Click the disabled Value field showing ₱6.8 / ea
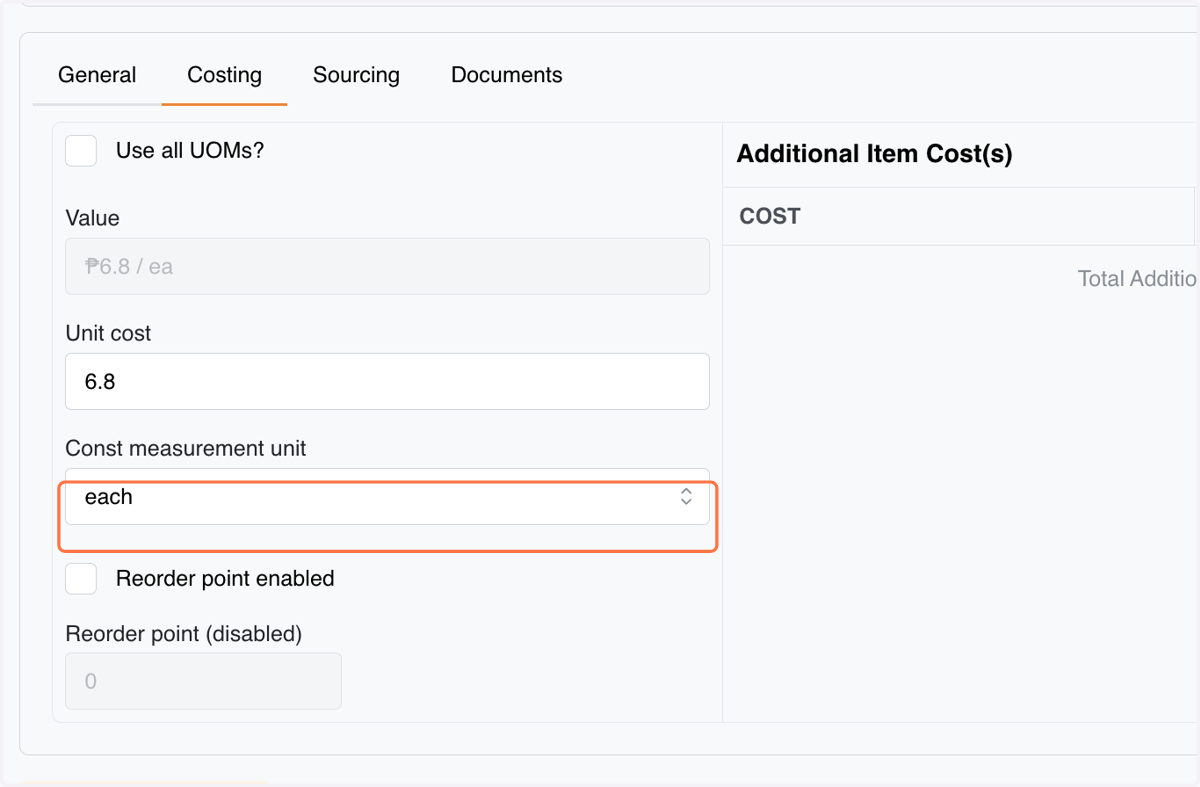This screenshot has width=1200, height=787. pos(387,266)
